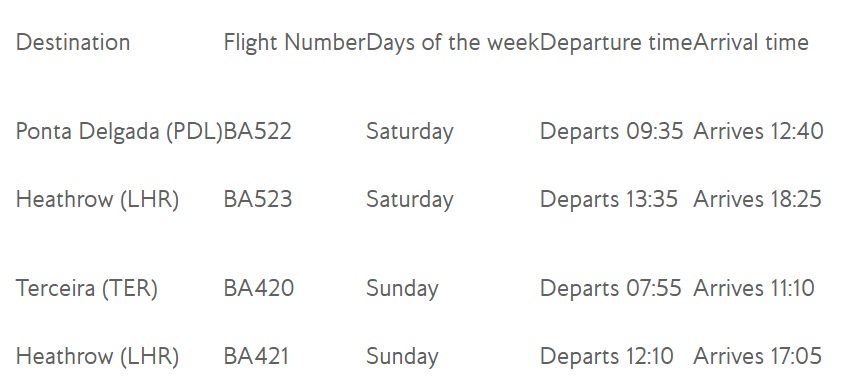
Task: Click Arrives 12:40 cell
Action: [758, 131]
